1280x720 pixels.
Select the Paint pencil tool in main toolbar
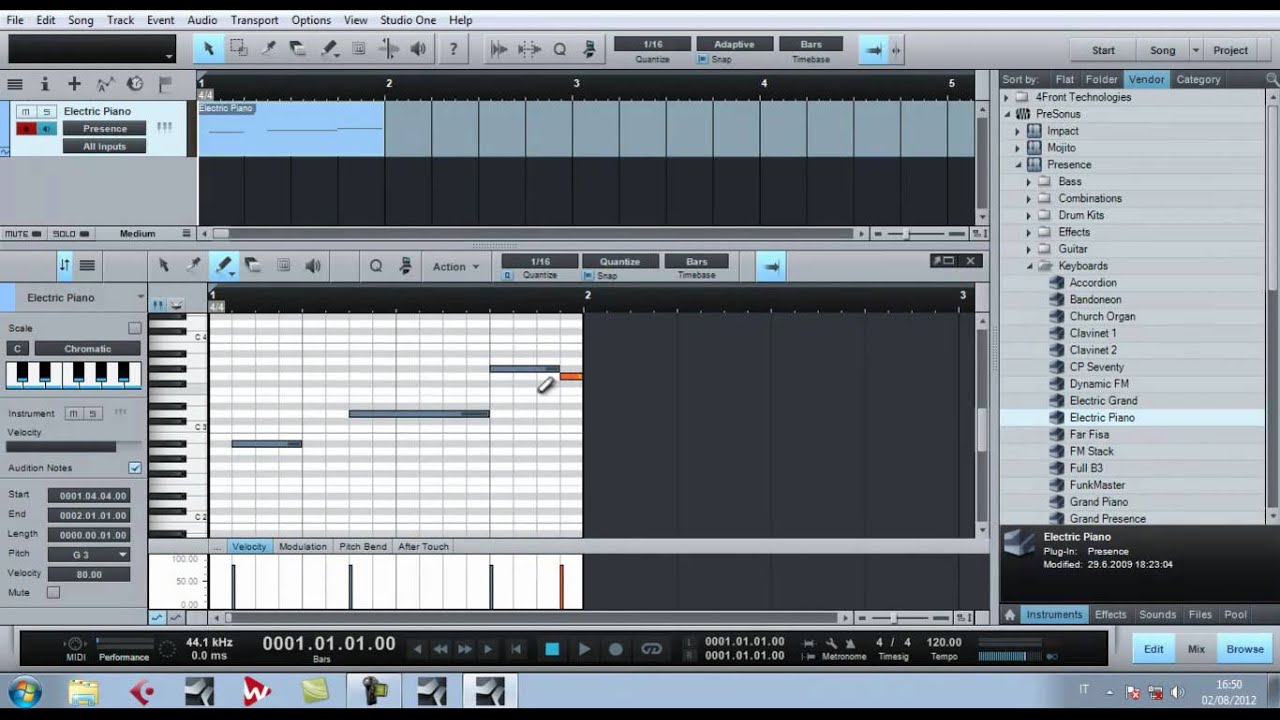pyautogui.click(x=328, y=48)
